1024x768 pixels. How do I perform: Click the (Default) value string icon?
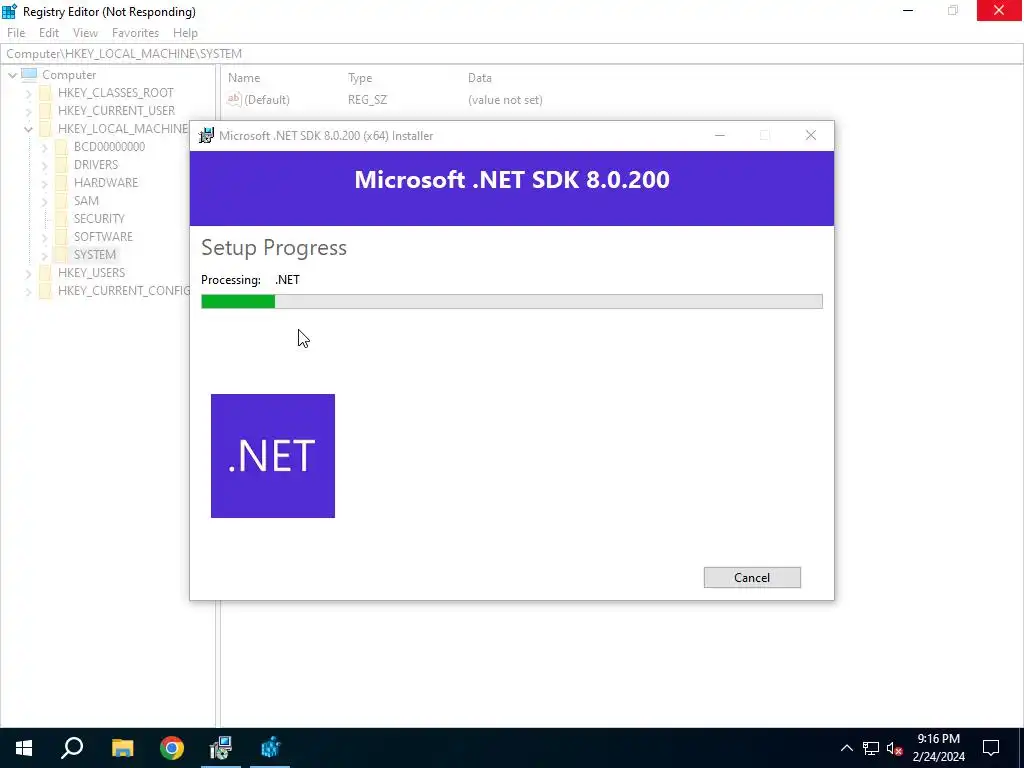point(234,99)
